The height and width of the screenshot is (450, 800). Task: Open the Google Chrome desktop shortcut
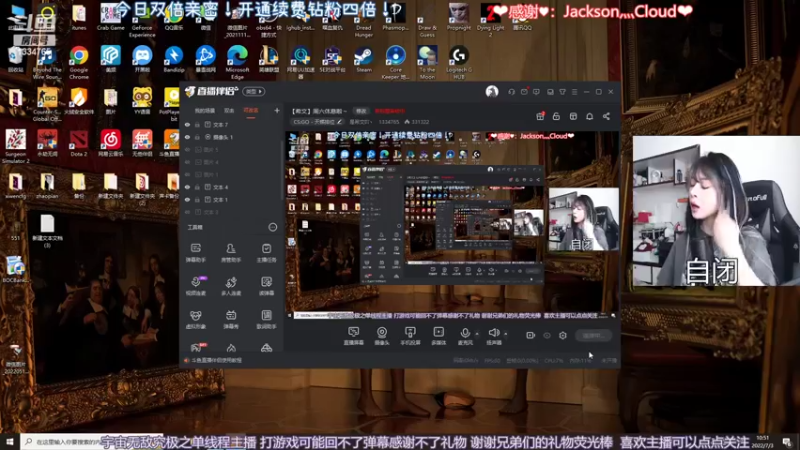coord(79,62)
